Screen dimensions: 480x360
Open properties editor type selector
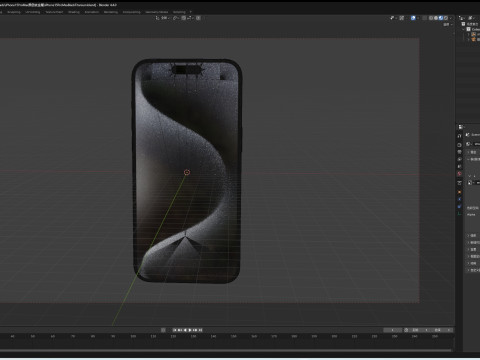click(x=461, y=127)
